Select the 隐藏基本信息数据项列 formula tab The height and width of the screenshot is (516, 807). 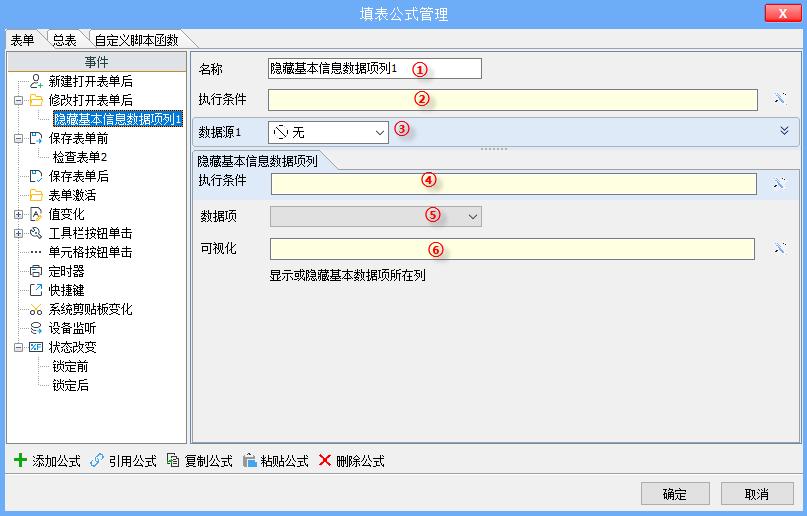(258, 161)
